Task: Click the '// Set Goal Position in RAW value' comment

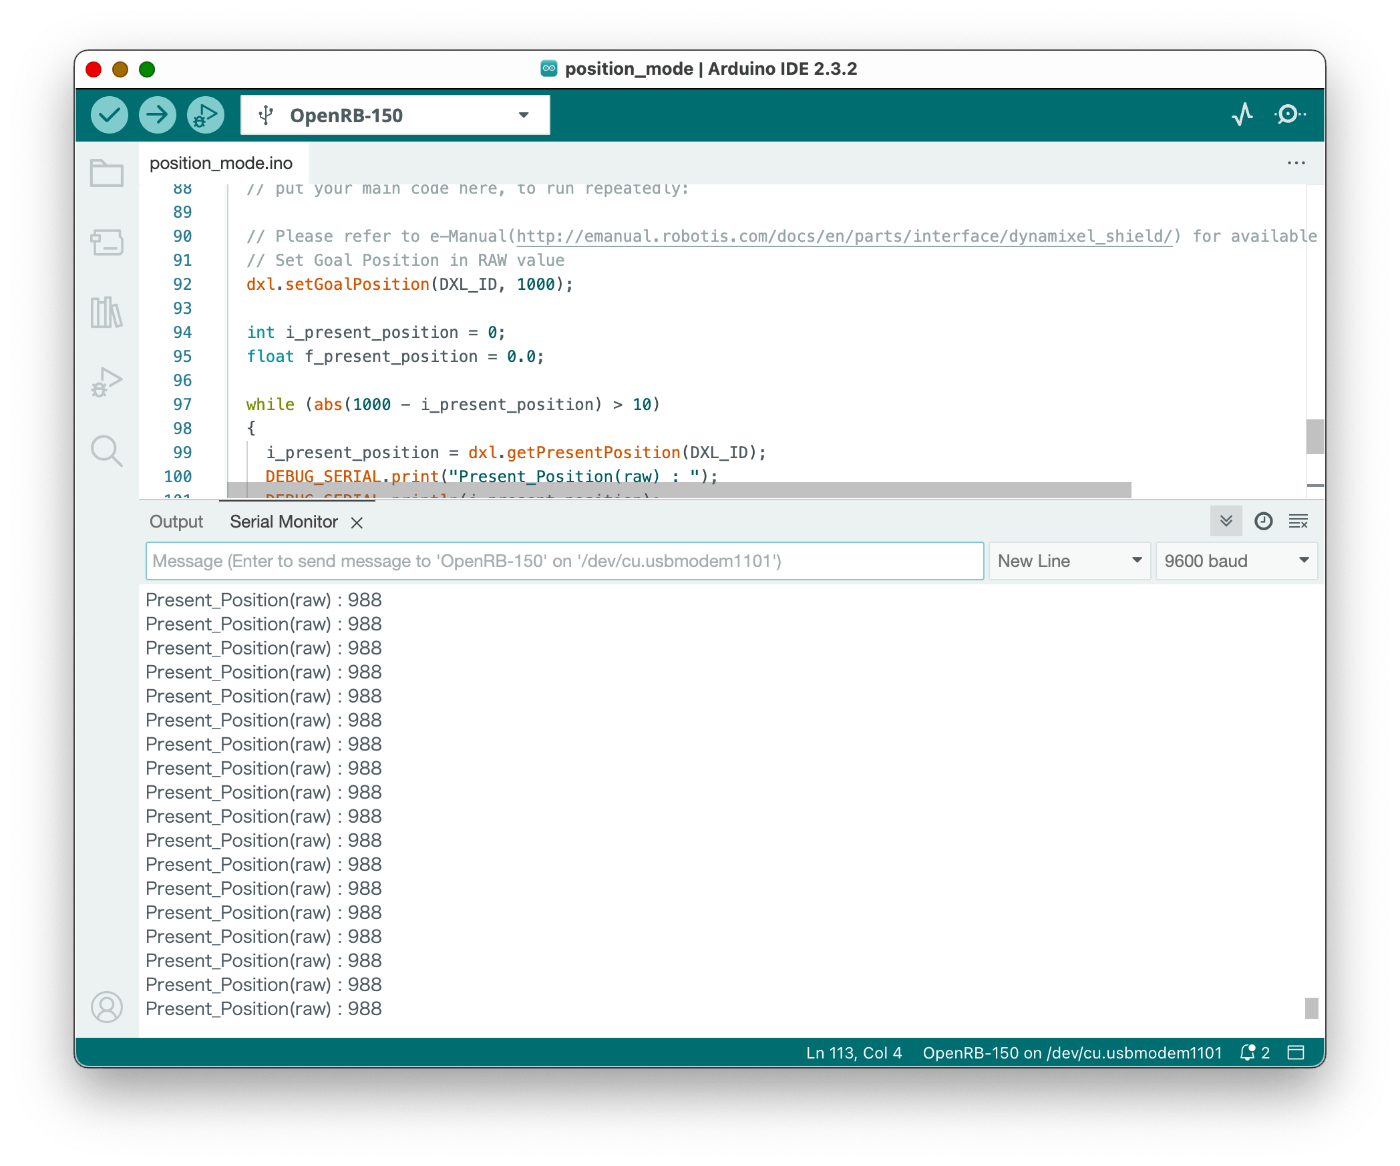Action: click(405, 260)
